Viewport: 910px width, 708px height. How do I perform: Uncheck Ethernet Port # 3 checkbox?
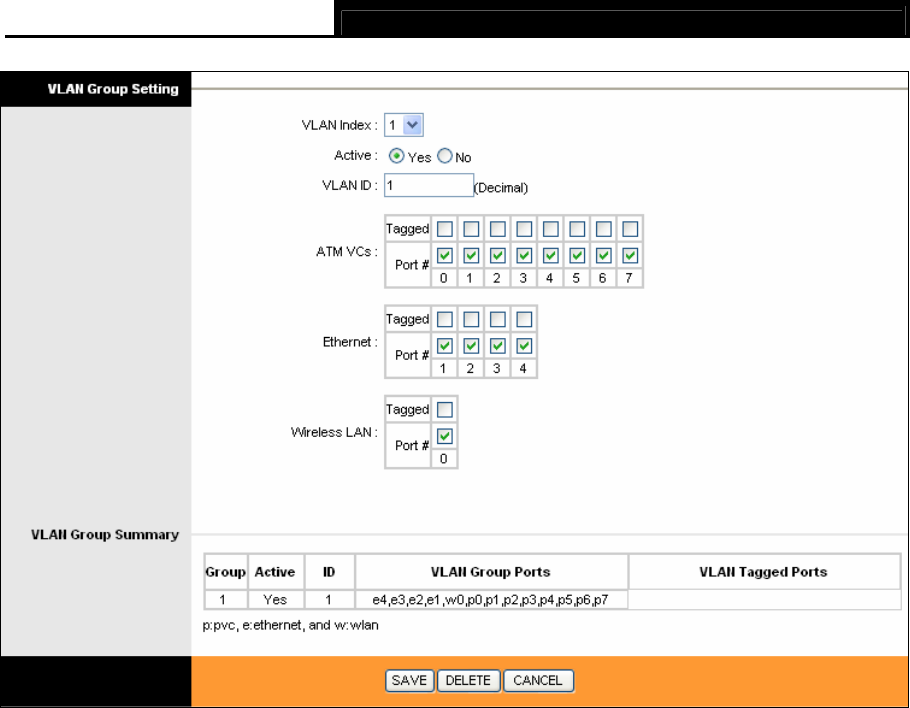pos(497,346)
